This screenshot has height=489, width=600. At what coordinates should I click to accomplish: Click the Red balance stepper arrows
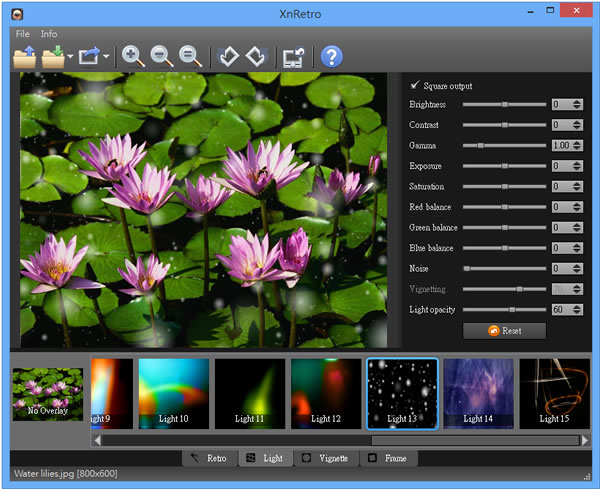(577, 207)
